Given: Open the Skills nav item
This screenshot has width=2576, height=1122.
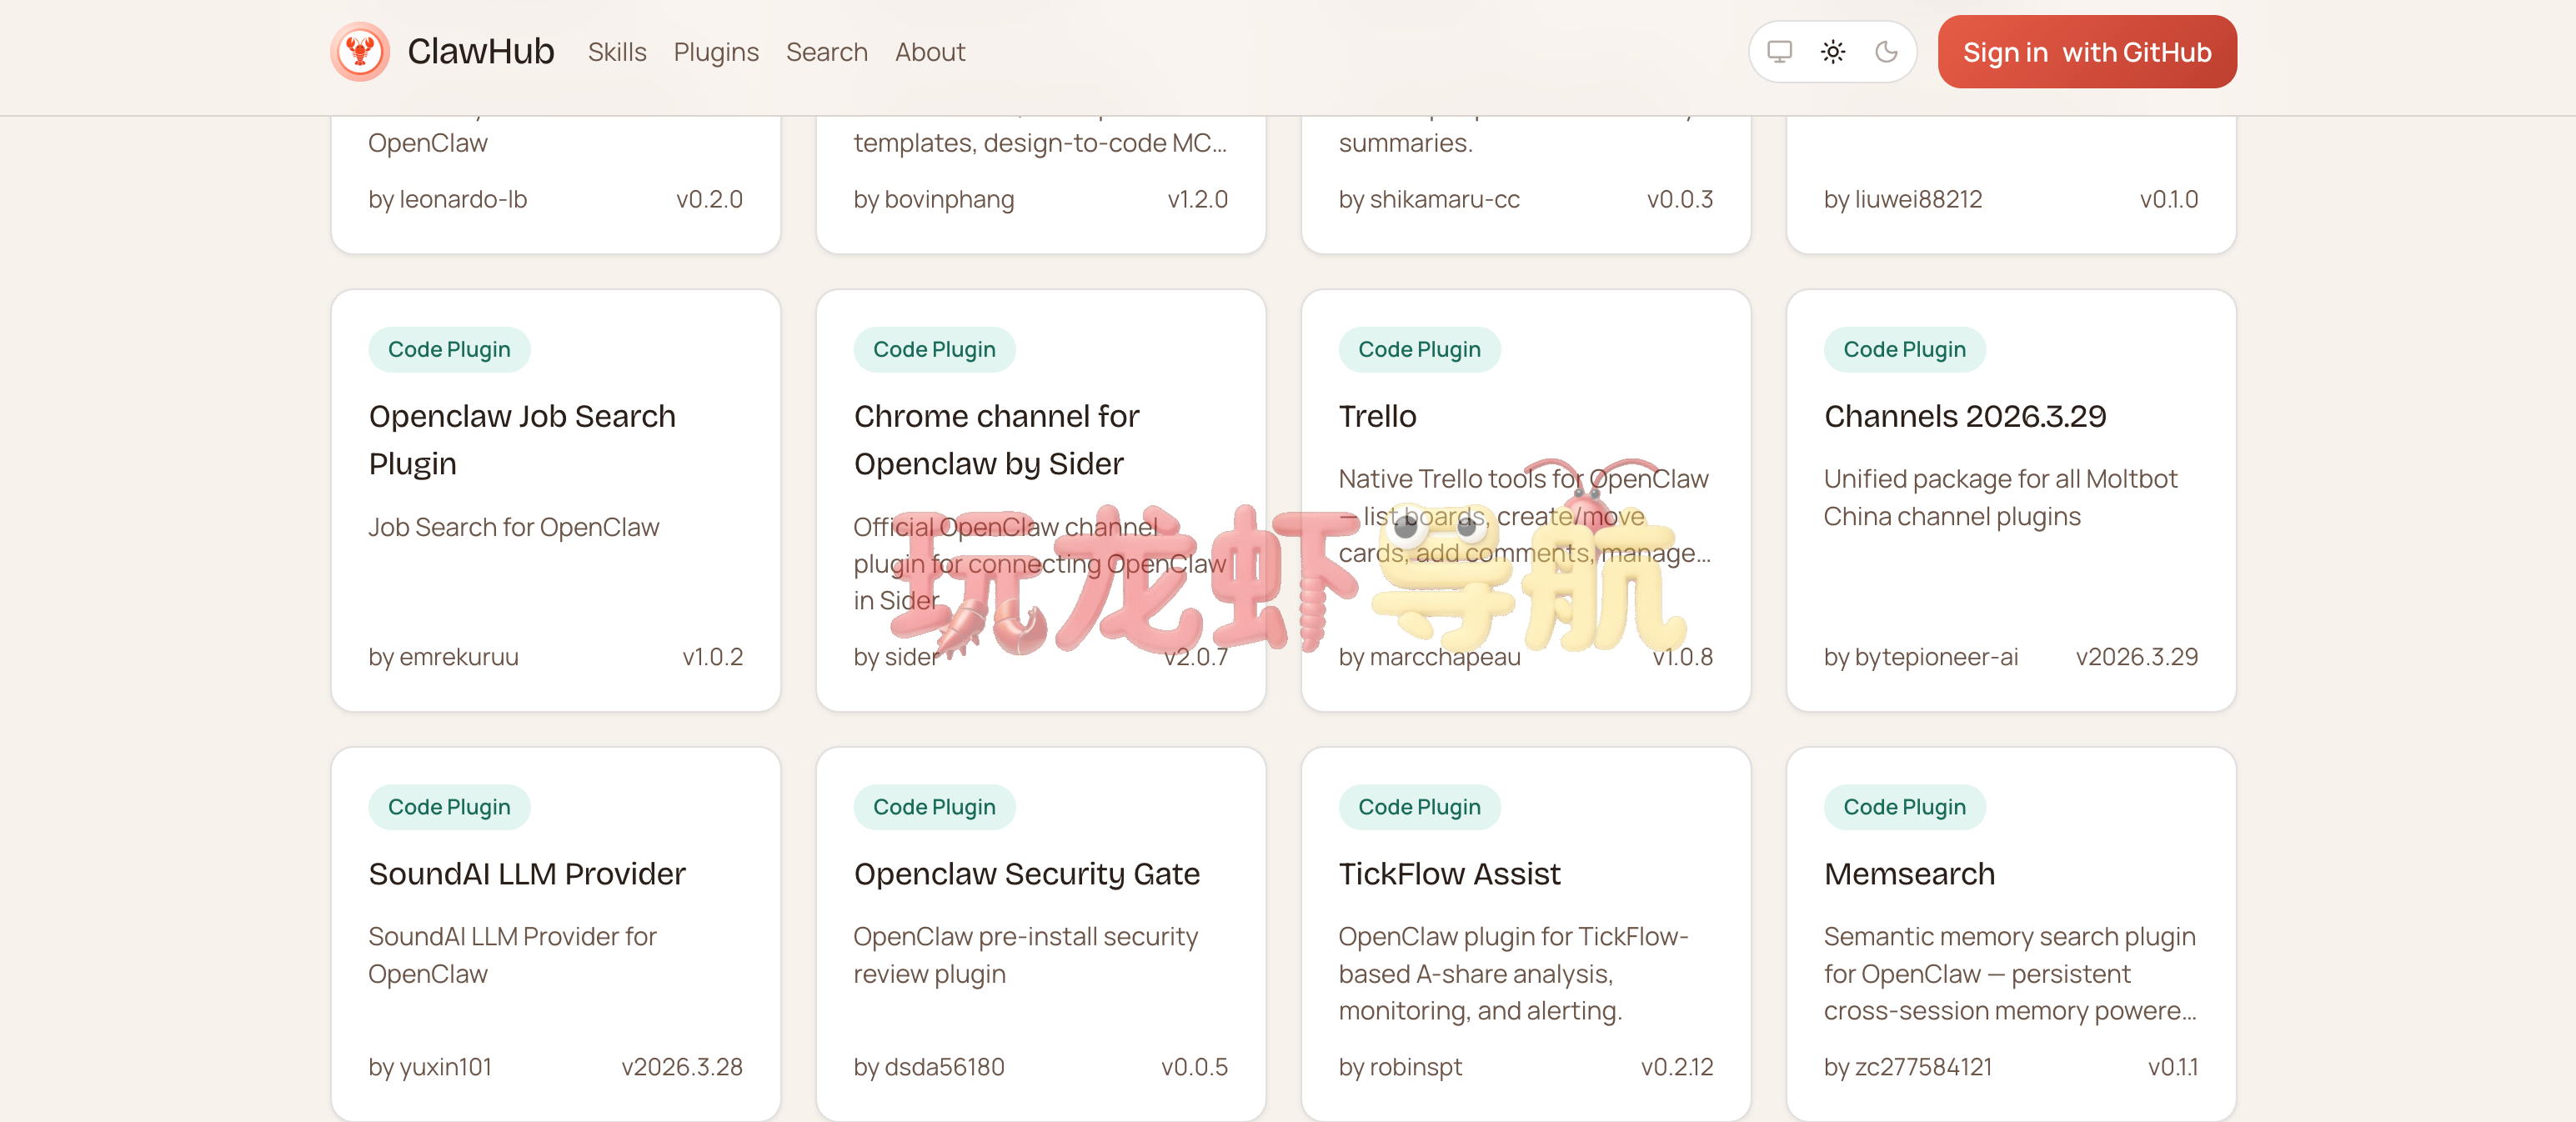Looking at the screenshot, I should [x=617, y=52].
